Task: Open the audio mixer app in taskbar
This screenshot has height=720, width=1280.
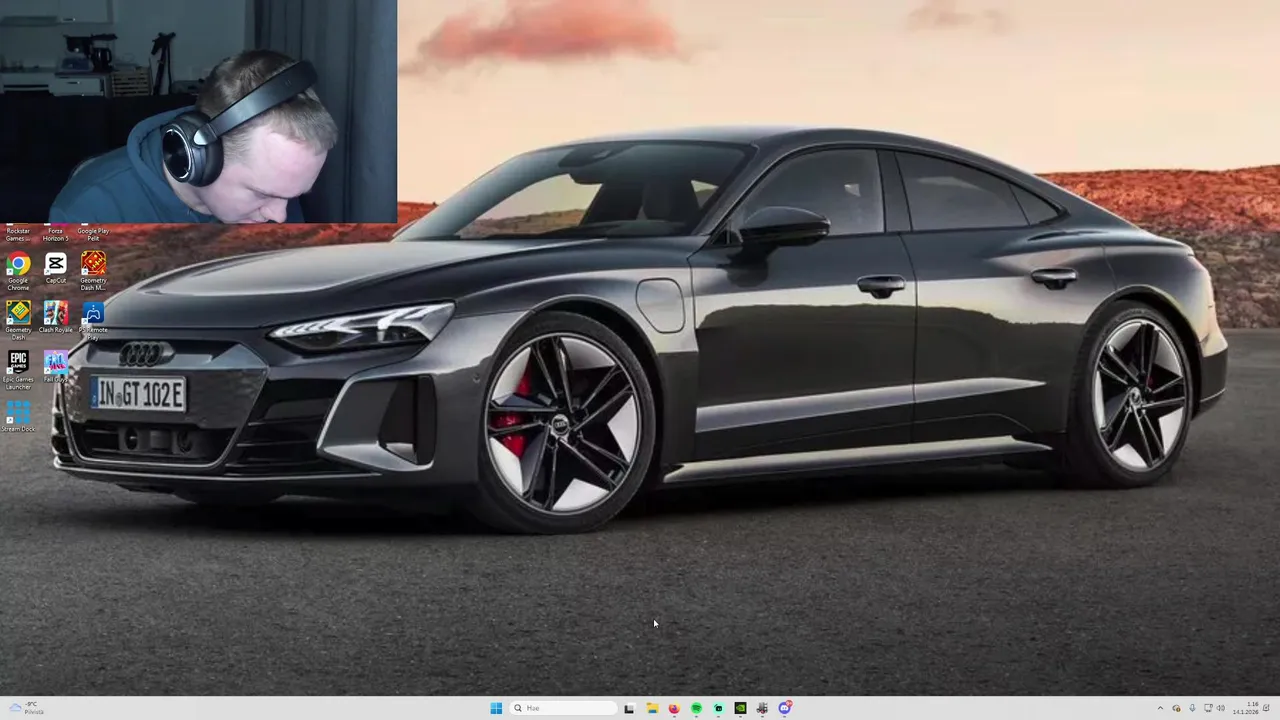Action: coord(762,708)
